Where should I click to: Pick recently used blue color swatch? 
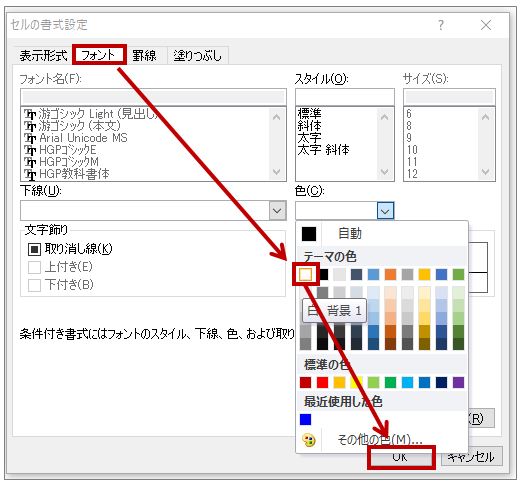click(305, 419)
